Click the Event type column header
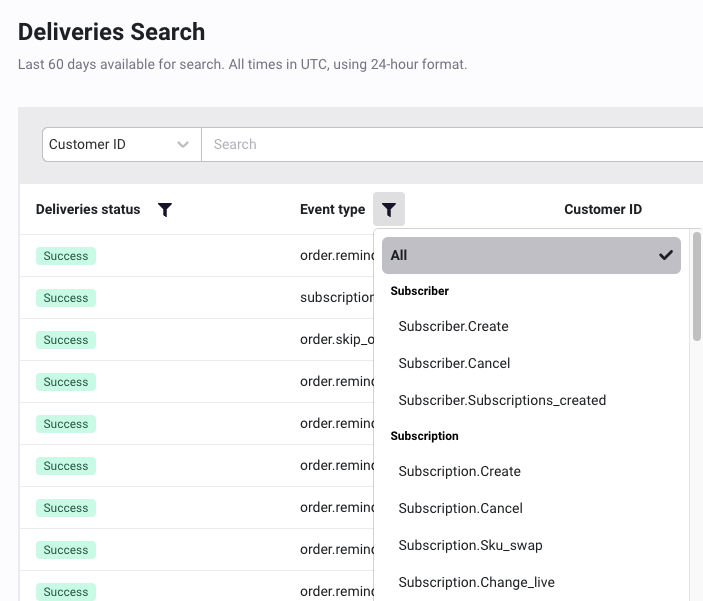Viewport: 703px width, 601px height. (332, 209)
